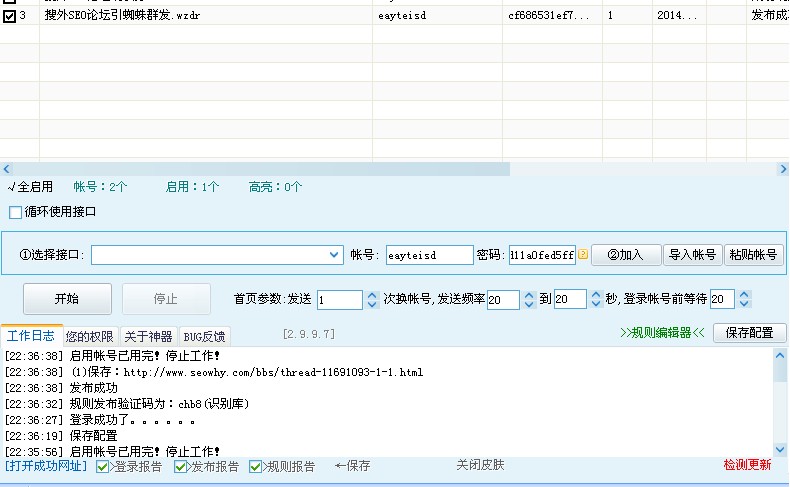Screen dimensions: 790x487
Task: Click the 关闭皮肤 link
Action: pyautogui.click(x=480, y=465)
